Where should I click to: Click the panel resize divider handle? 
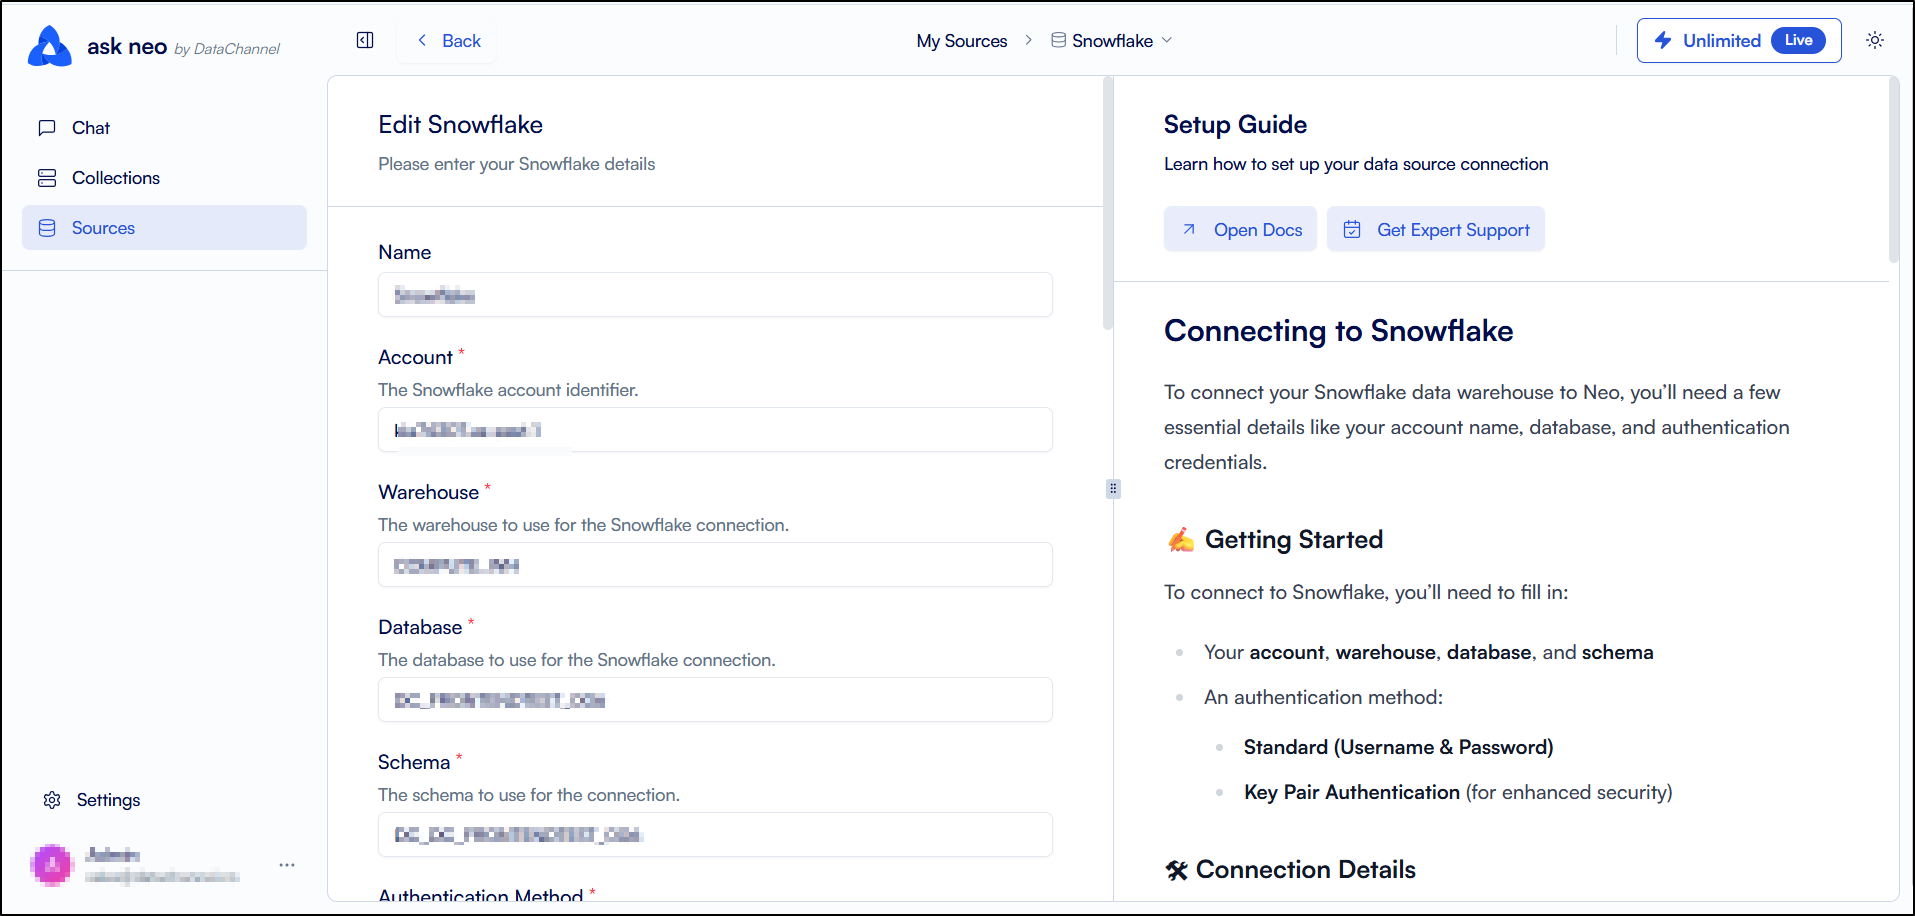[x=1113, y=489]
